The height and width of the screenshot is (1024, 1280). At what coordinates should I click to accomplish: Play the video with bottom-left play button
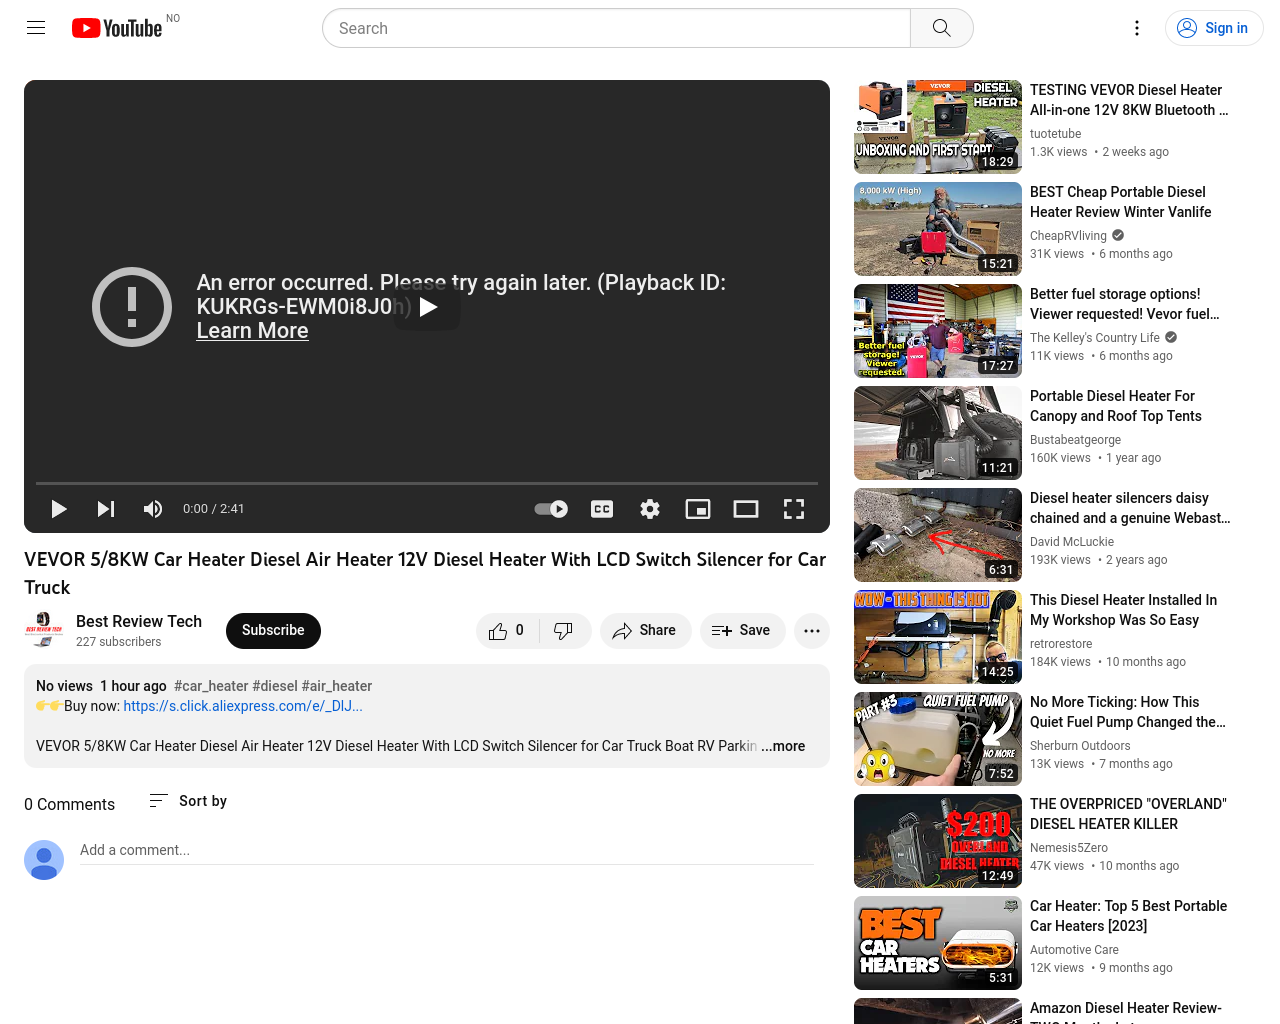pos(59,509)
